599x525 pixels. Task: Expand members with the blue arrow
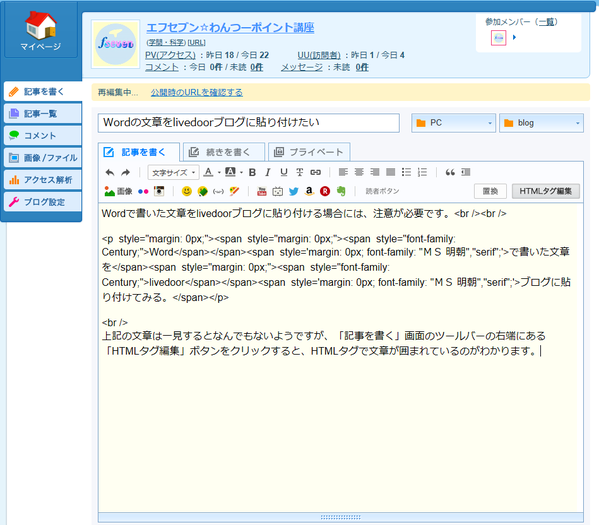[x=514, y=37]
